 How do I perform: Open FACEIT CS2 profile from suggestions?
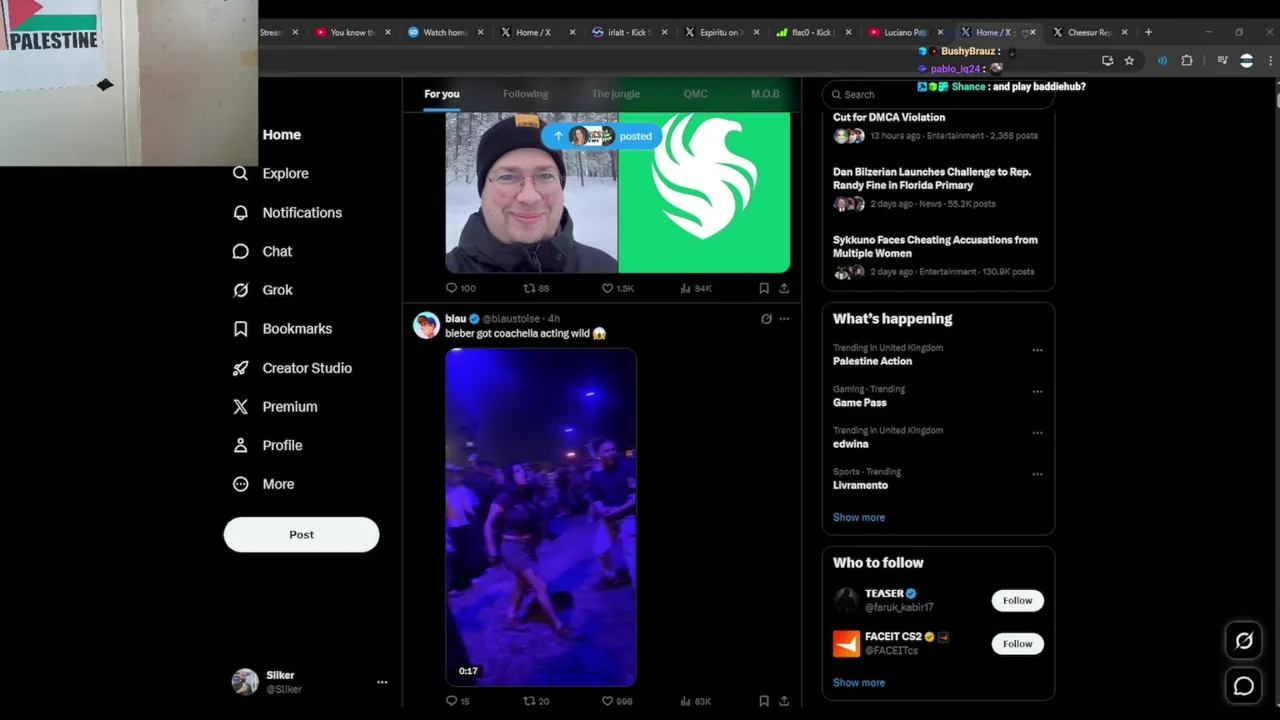tap(893, 637)
